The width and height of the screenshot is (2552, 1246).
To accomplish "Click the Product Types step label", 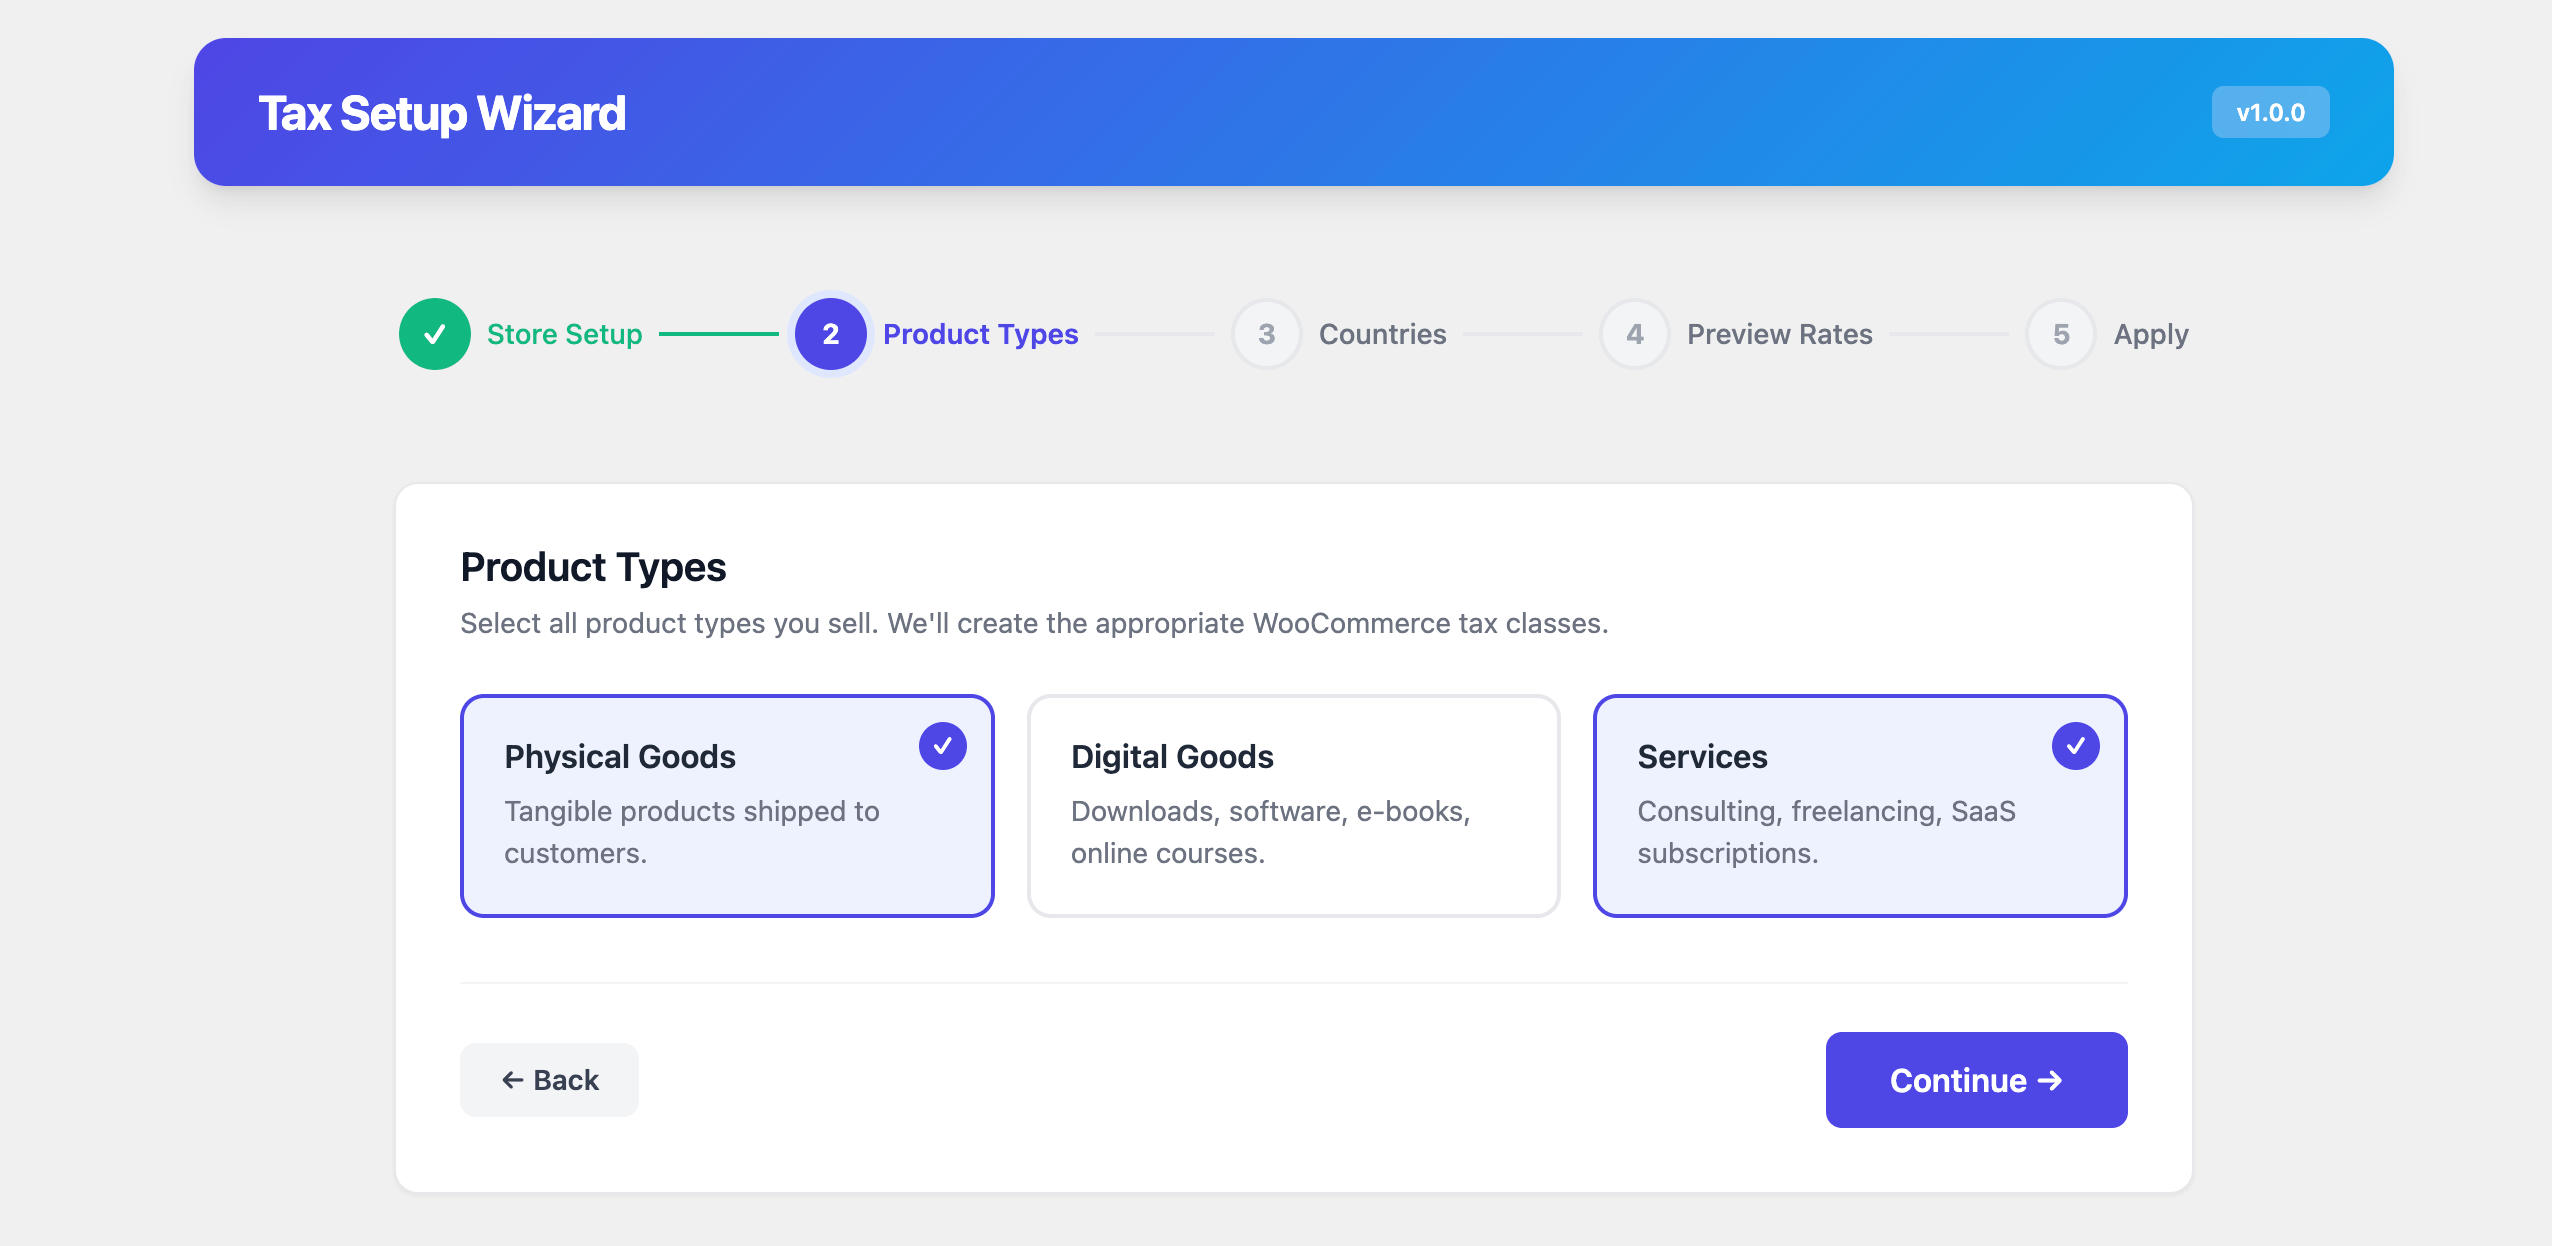I will (981, 334).
